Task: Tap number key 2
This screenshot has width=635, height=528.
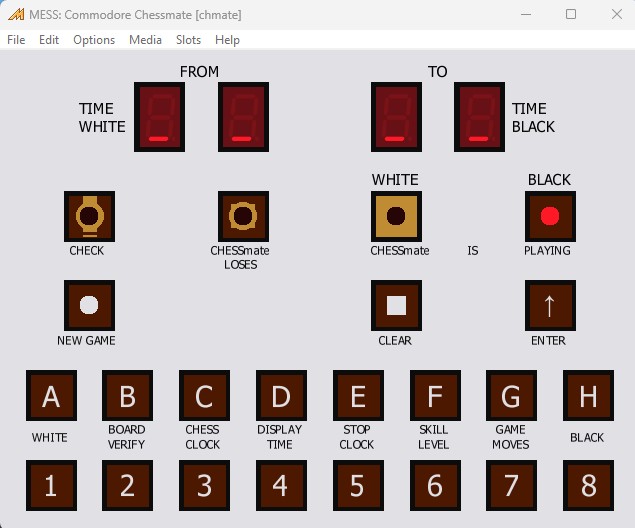Action: tap(128, 485)
